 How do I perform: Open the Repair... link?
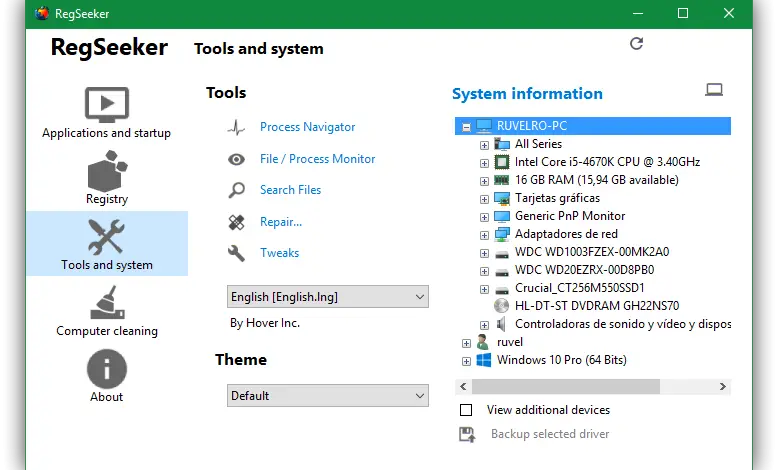[280, 222]
